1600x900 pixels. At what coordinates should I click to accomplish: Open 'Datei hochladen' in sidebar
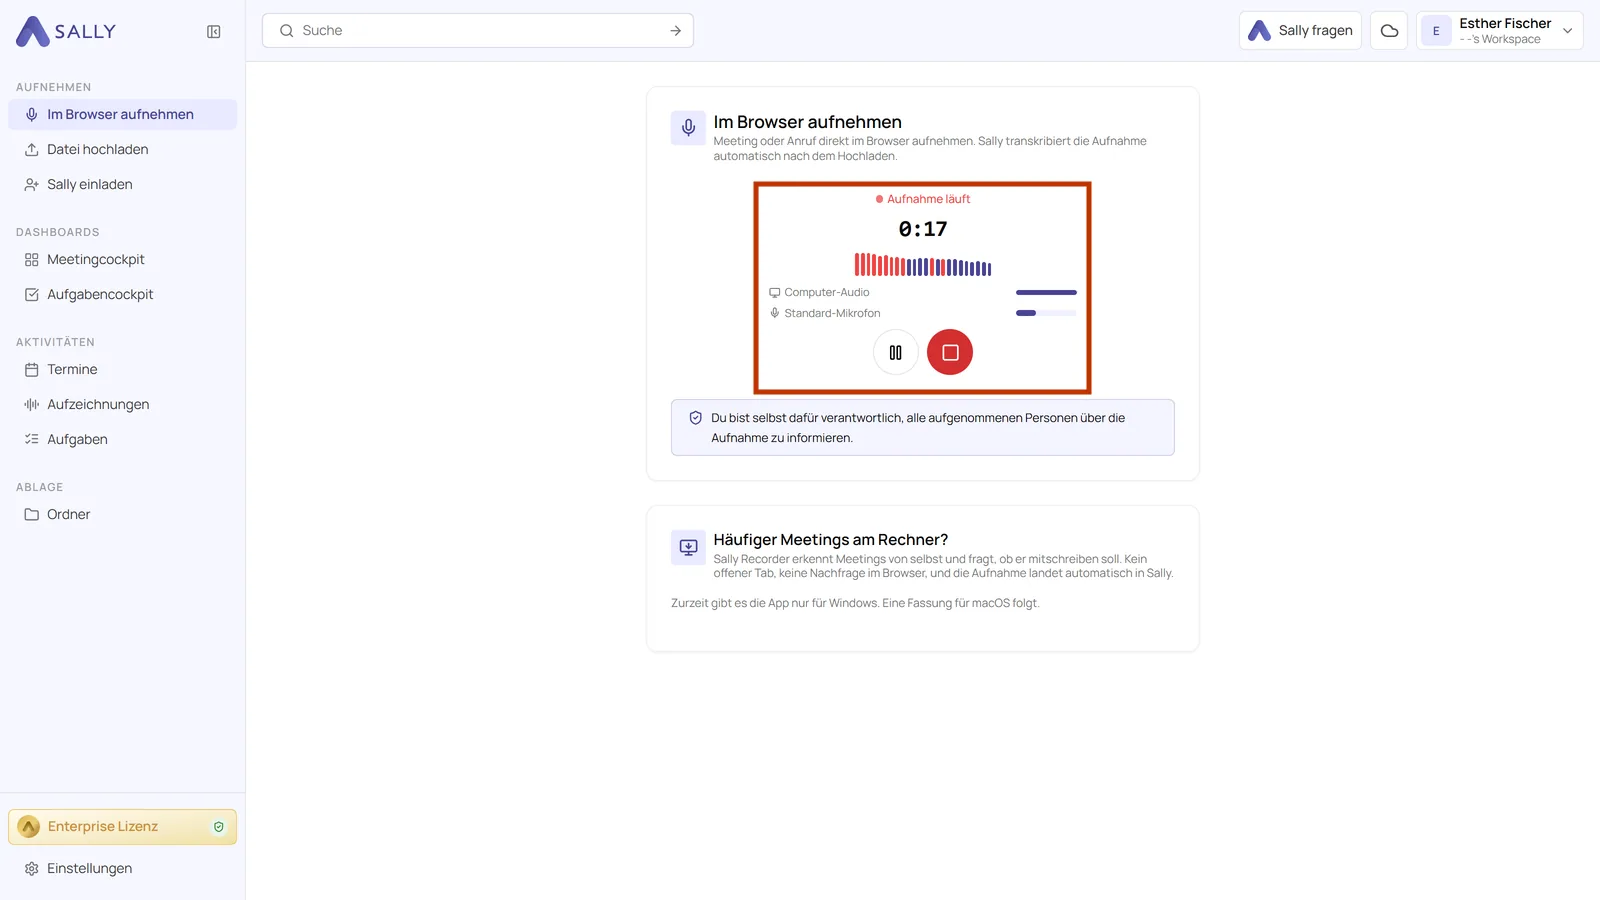coord(123,150)
